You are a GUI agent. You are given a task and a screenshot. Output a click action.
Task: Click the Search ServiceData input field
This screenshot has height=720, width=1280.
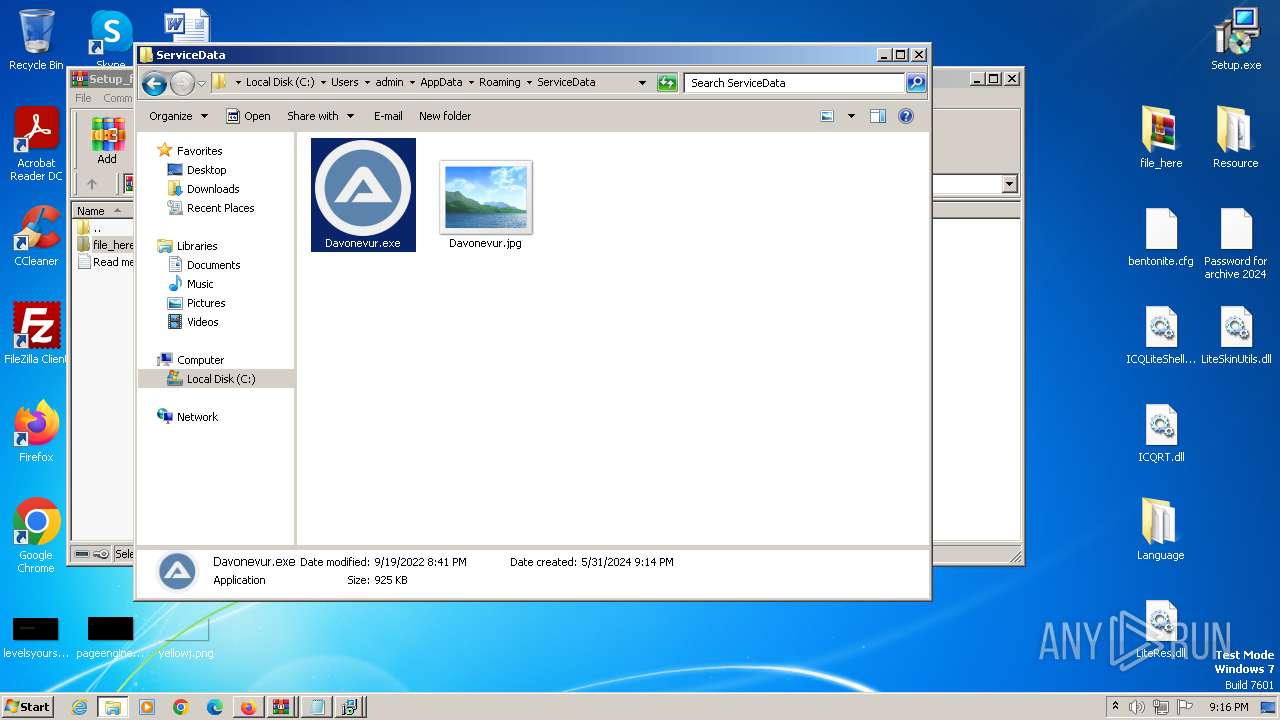(795, 83)
